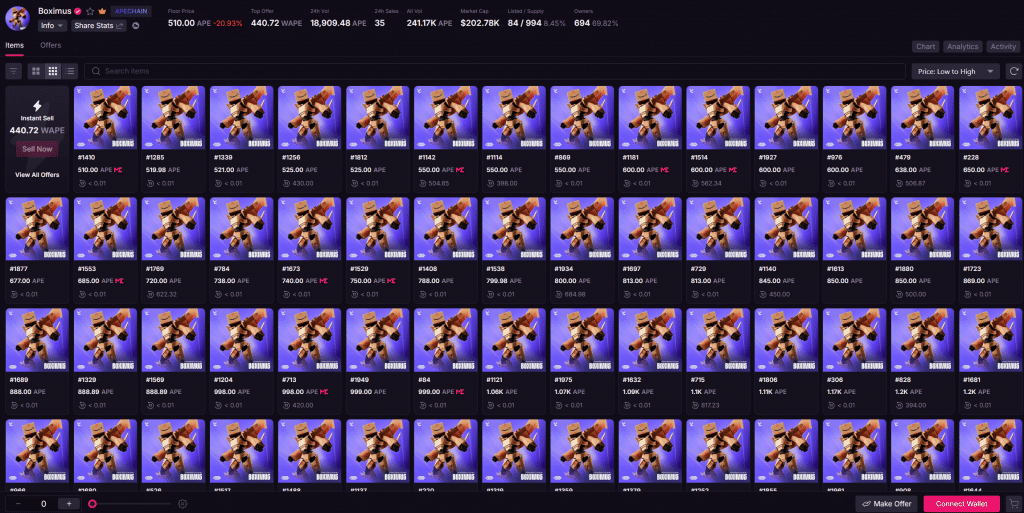The height and width of the screenshot is (513, 1024).
Task: Switch to large grid view
Action: pos(36,71)
